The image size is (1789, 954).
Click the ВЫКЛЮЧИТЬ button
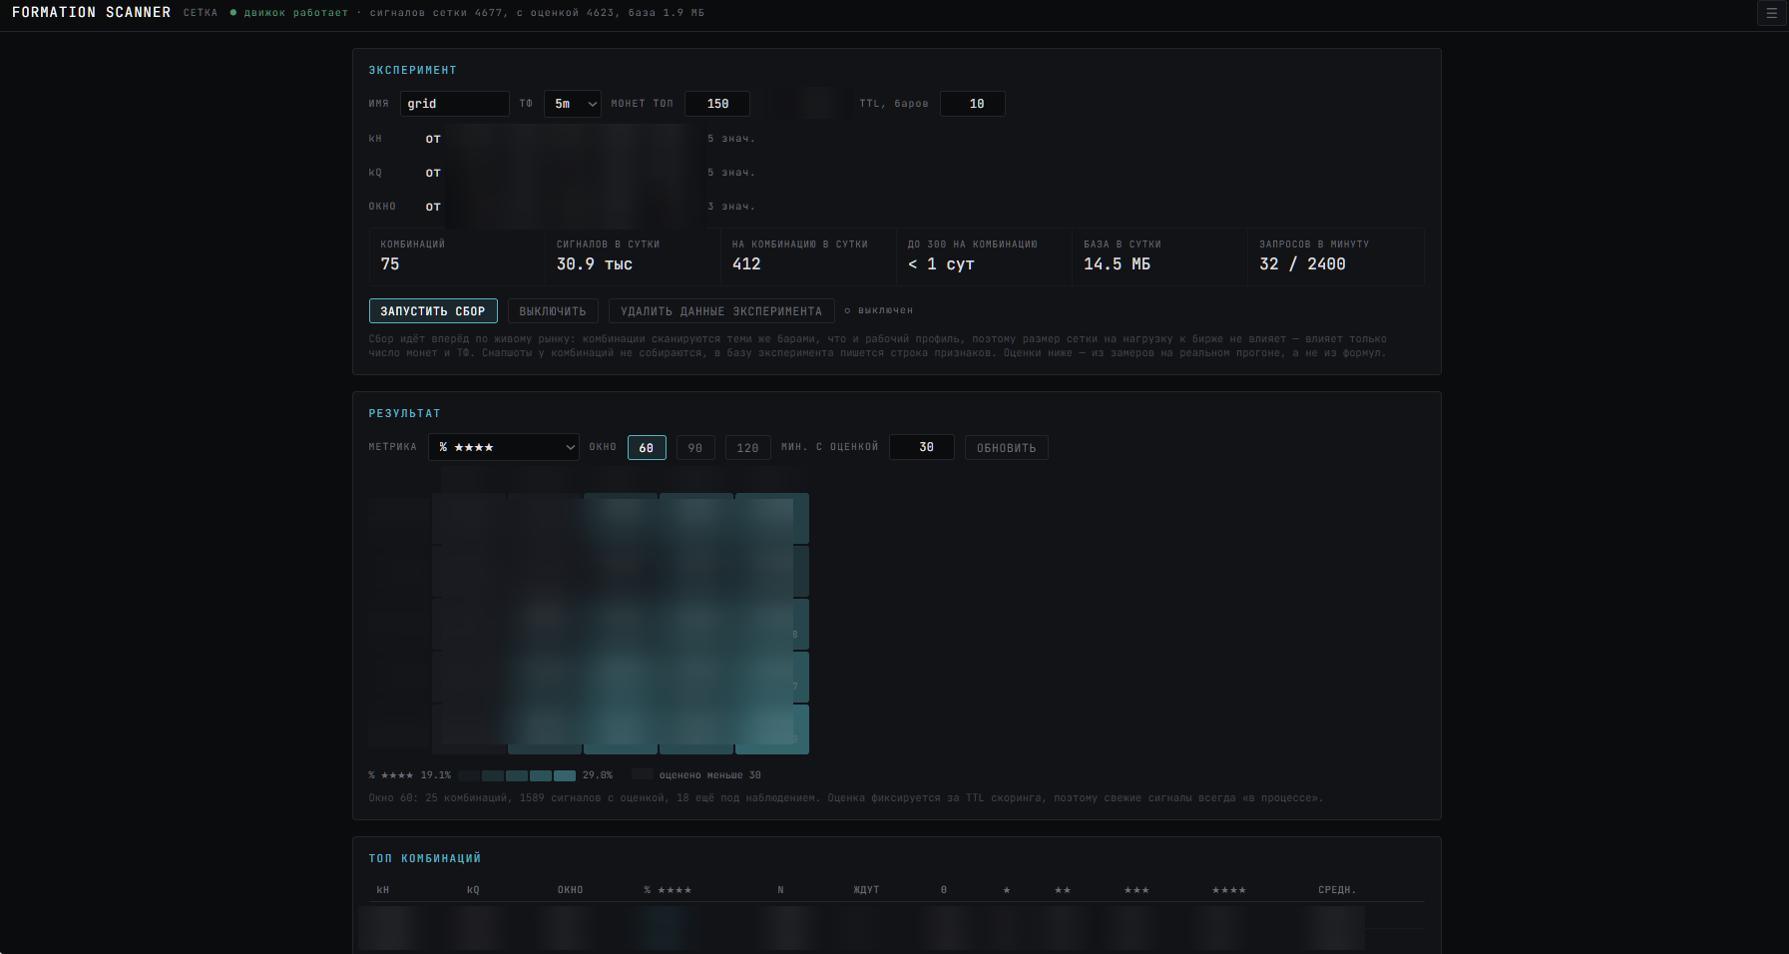coord(553,311)
